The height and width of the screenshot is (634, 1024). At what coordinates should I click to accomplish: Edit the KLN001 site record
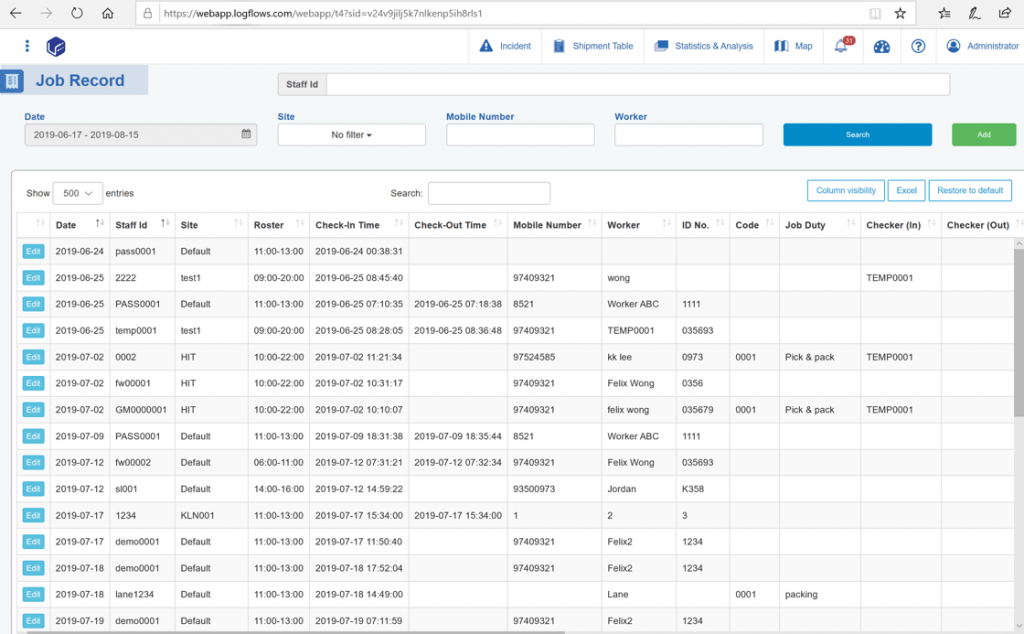pos(33,515)
